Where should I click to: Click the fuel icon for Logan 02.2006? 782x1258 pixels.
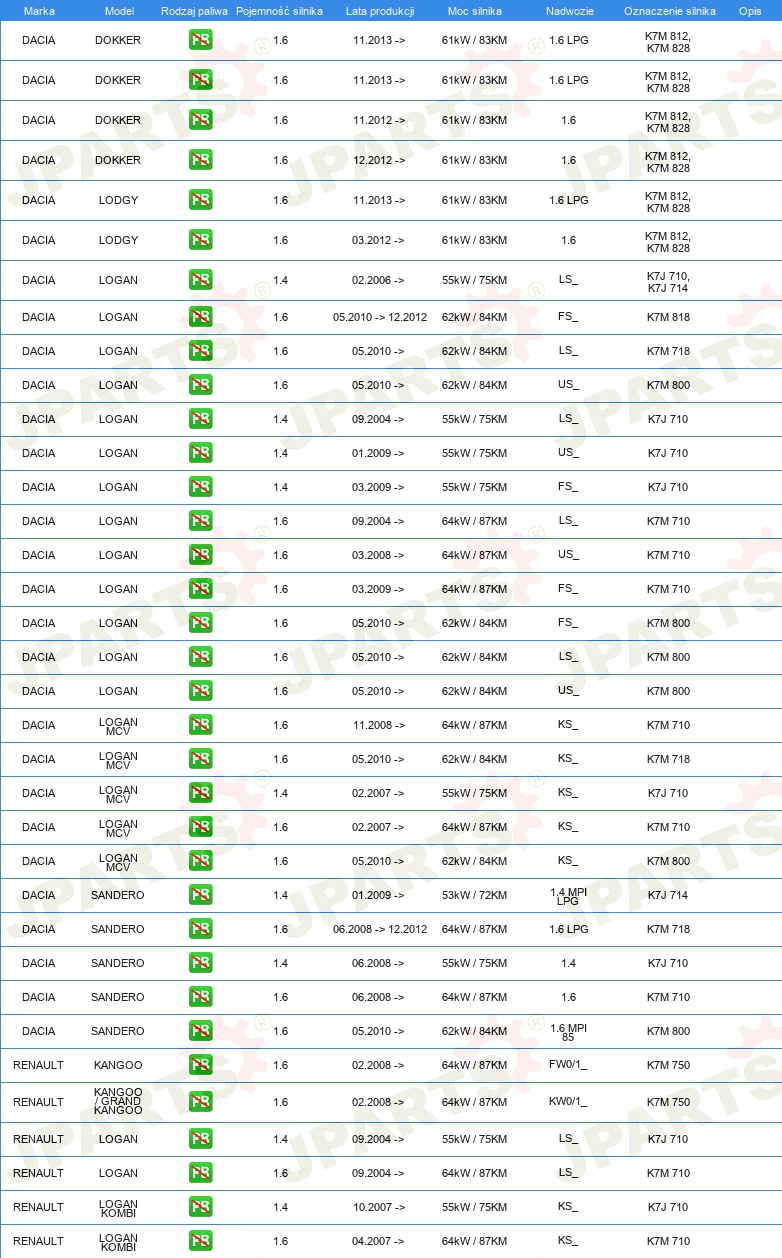click(x=200, y=280)
